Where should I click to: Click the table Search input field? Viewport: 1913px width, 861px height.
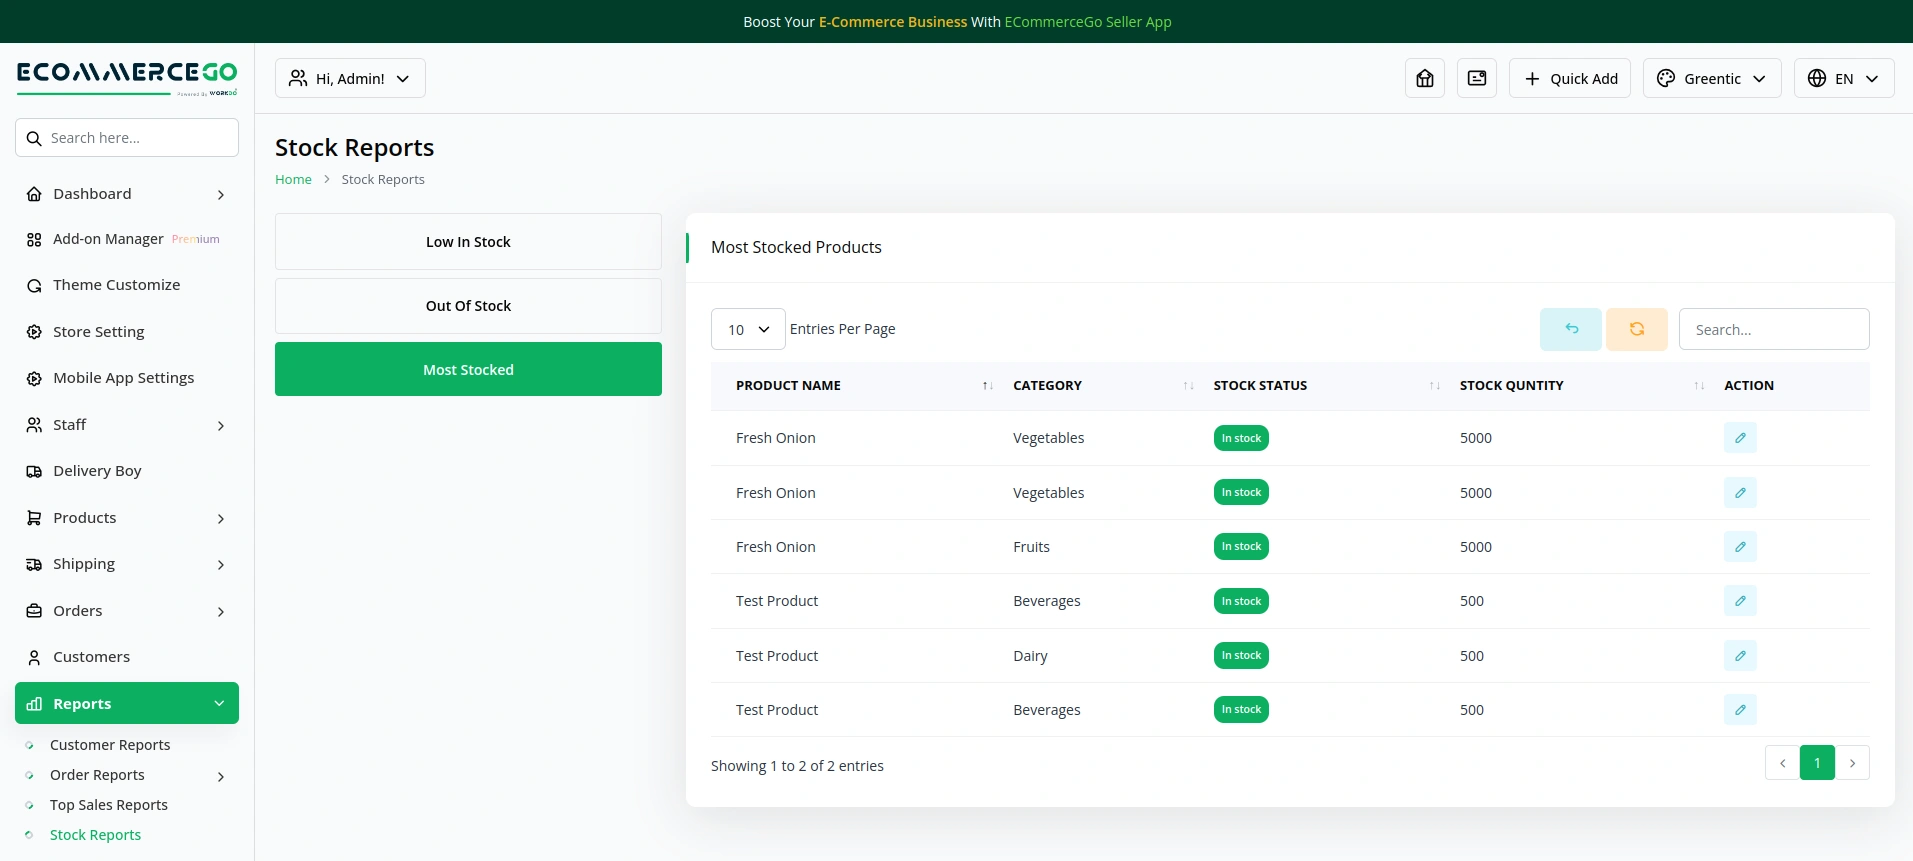[x=1773, y=329]
